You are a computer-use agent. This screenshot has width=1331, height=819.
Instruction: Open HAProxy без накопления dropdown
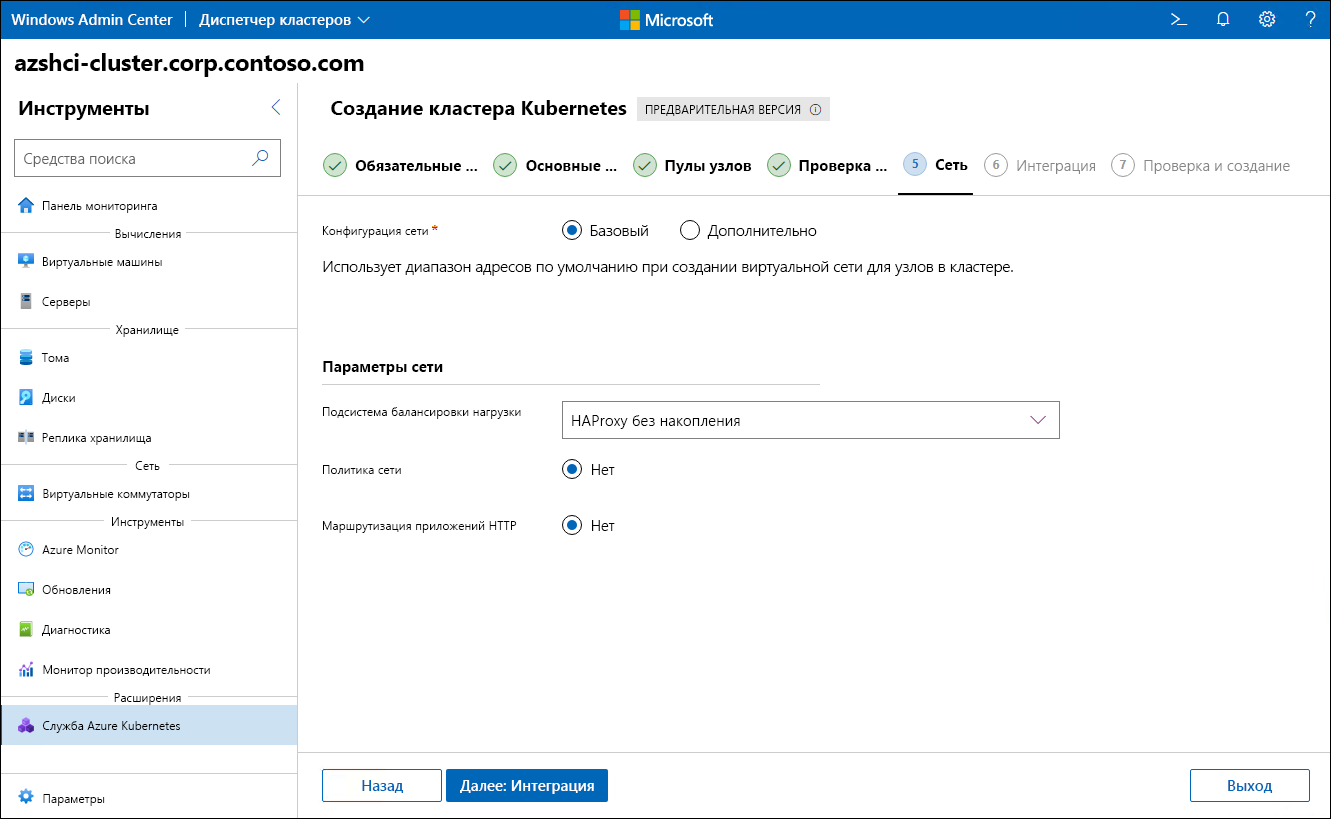[x=810, y=420]
